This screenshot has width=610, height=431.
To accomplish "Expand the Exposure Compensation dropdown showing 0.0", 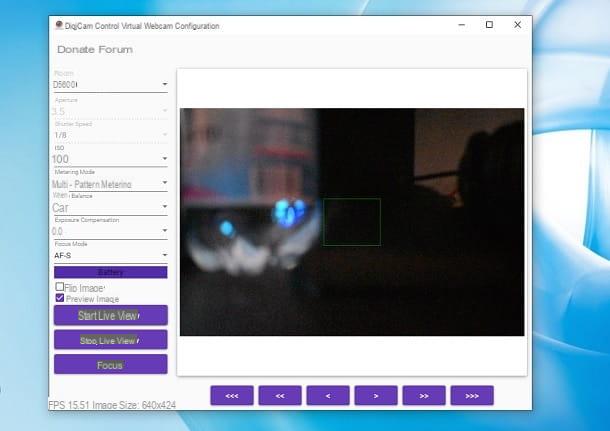I will [110, 231].
